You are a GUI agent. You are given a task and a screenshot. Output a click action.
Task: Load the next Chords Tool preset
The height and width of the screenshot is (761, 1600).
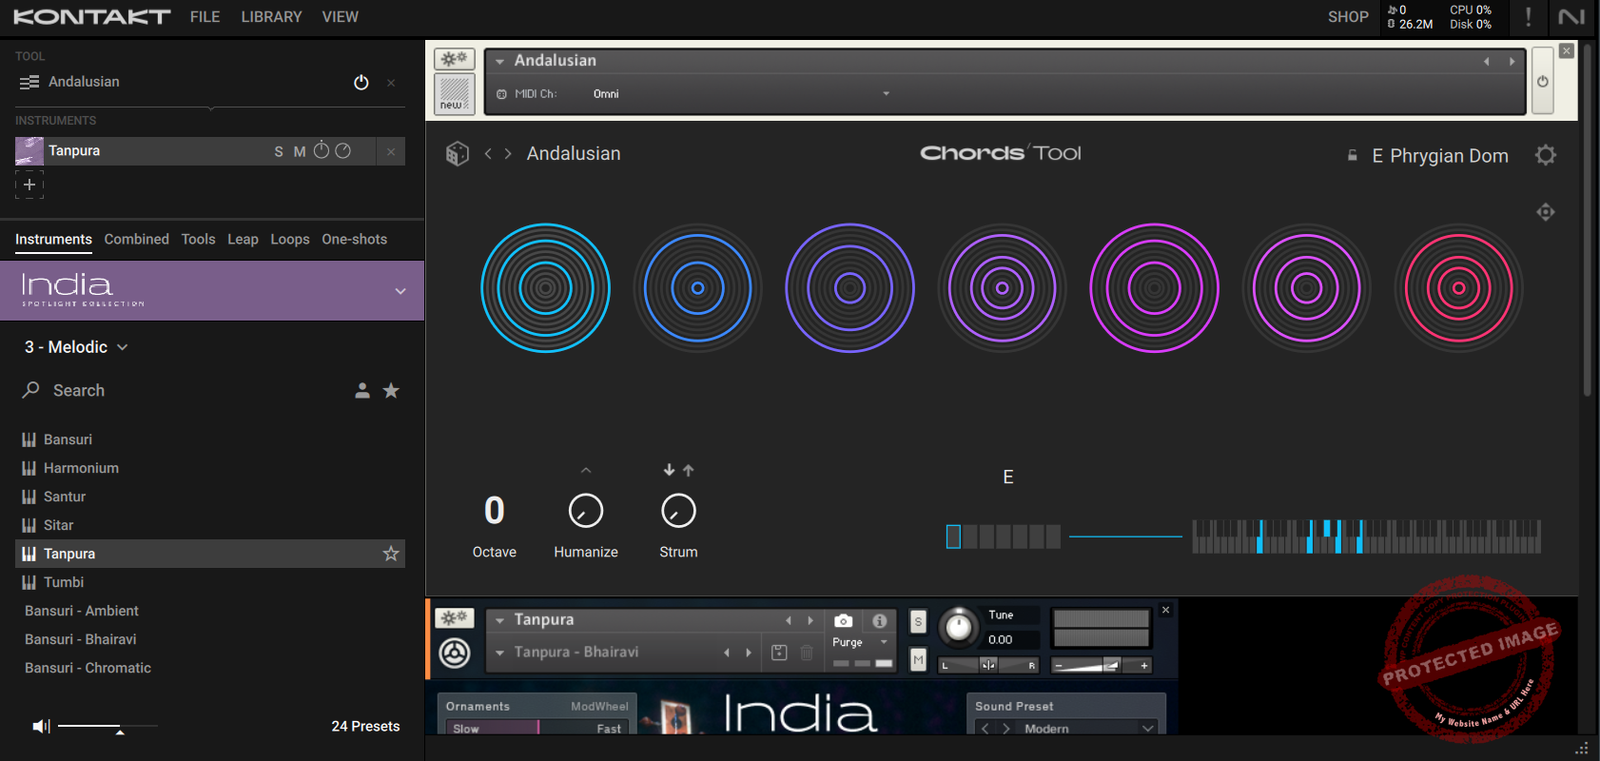(x=508, y=153)
